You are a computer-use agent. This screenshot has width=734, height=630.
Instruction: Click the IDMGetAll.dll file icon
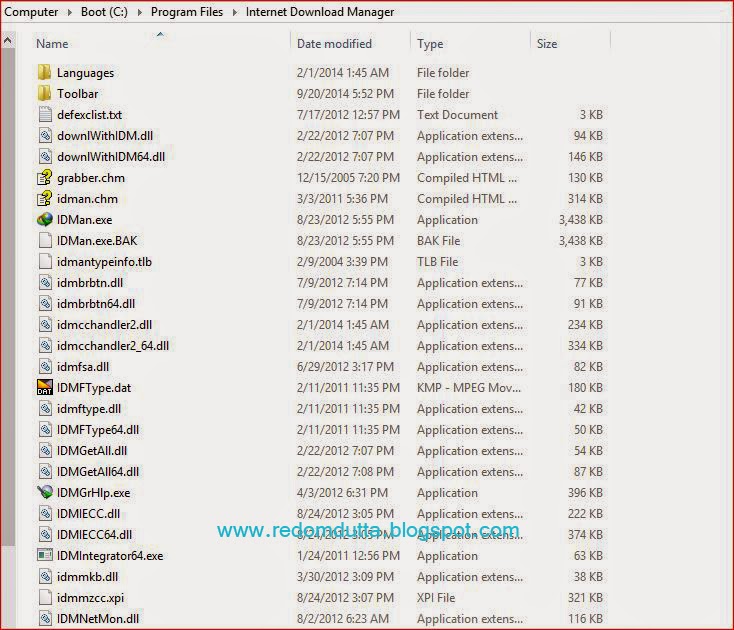45,451
